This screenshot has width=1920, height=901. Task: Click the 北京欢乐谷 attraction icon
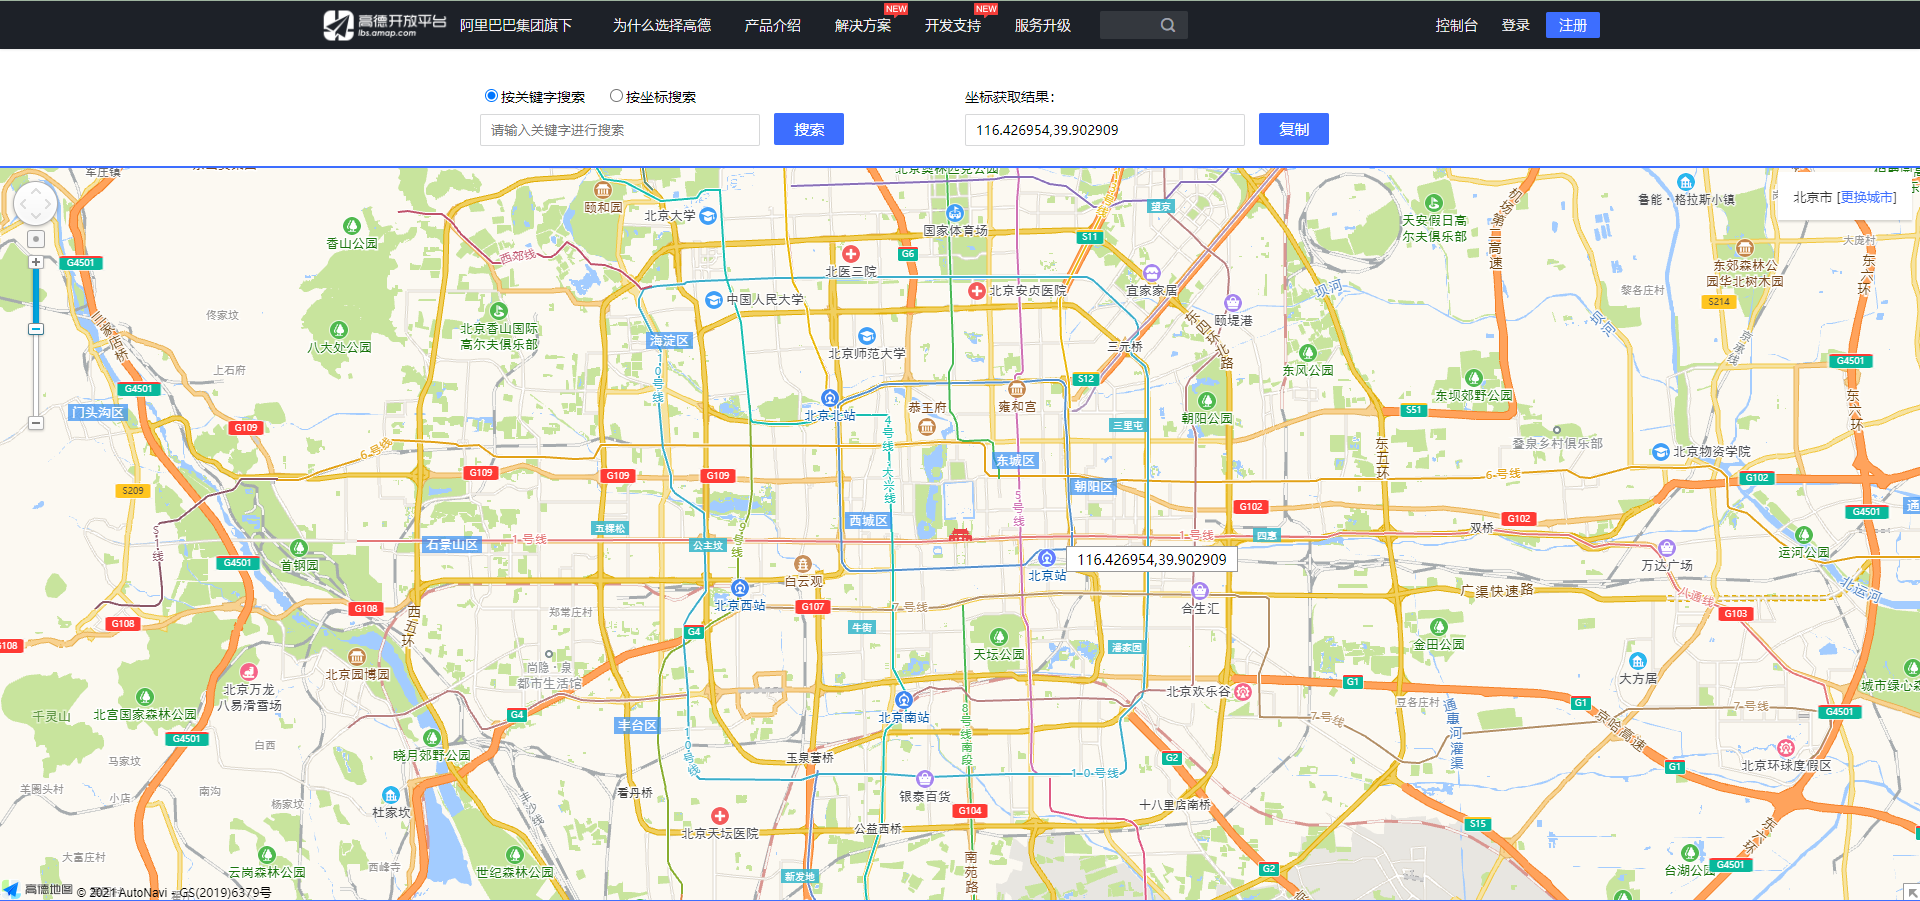click(x=1243, y=692)
